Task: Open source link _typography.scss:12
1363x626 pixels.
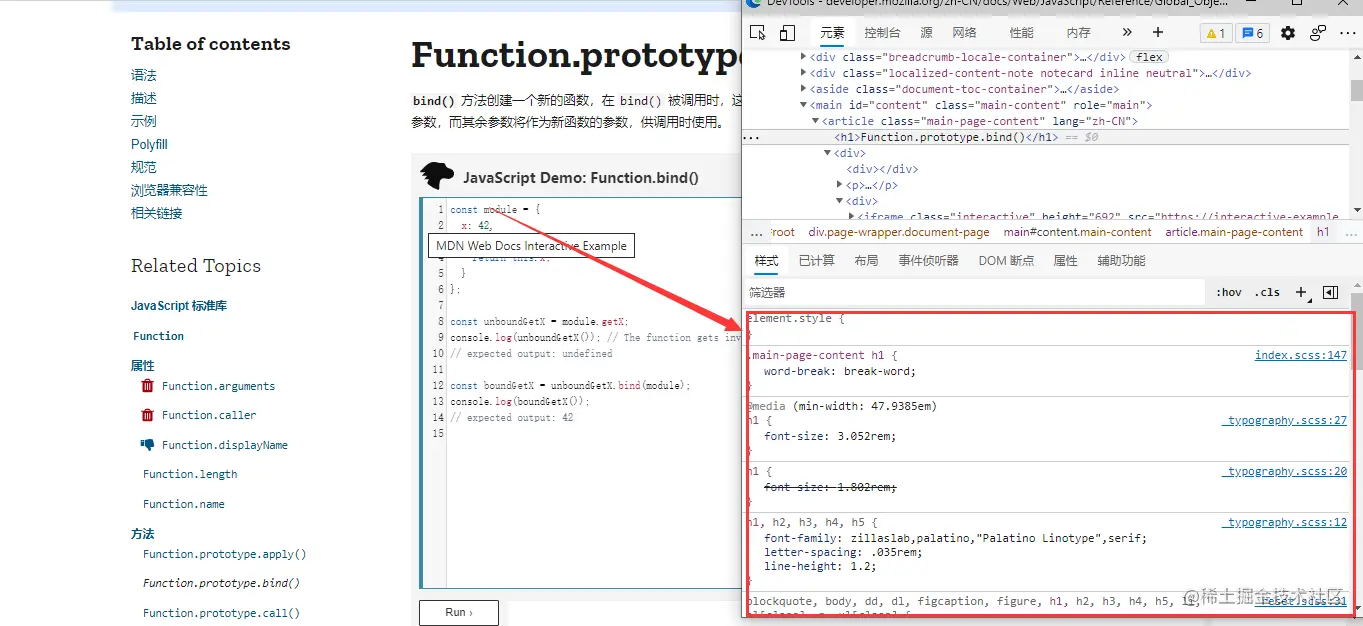Action: point(1284,522)
